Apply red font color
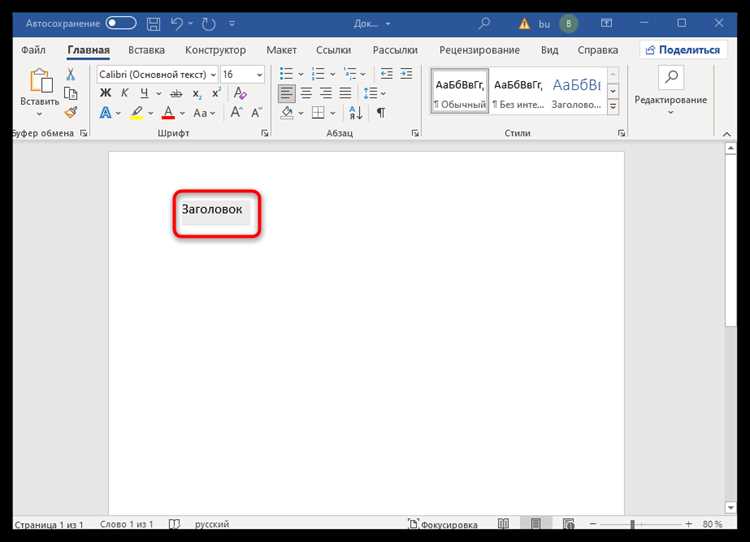Image resolution: width=750 pixels, height=542 pixels. pos(168,113)
